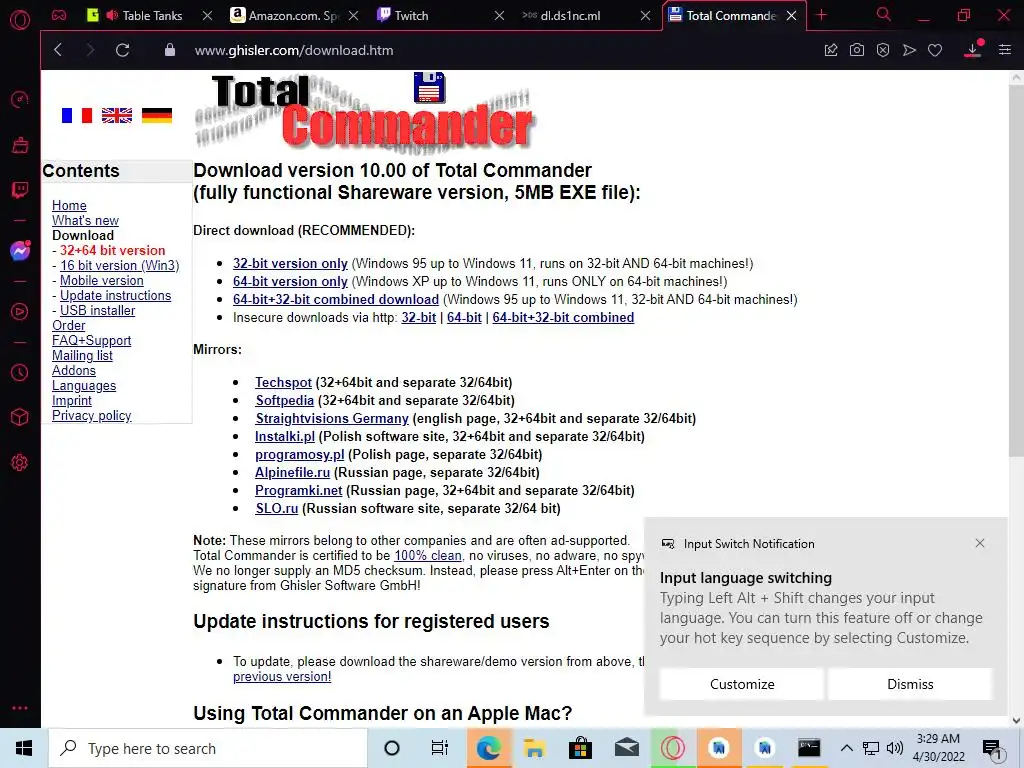Close the Table Tanks tab
The image size is (1024, 768).
[207, 15]
